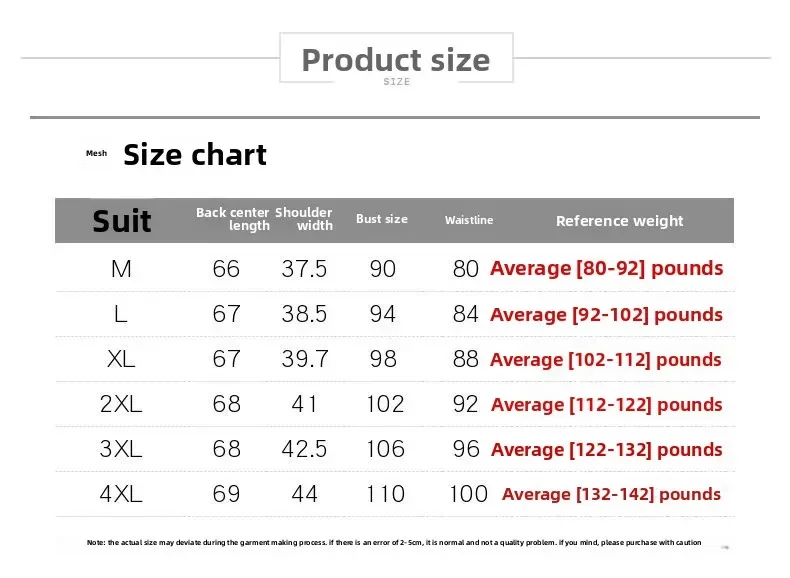
Task: Click the 2XL size row label
Action: [x=121, y=404]
